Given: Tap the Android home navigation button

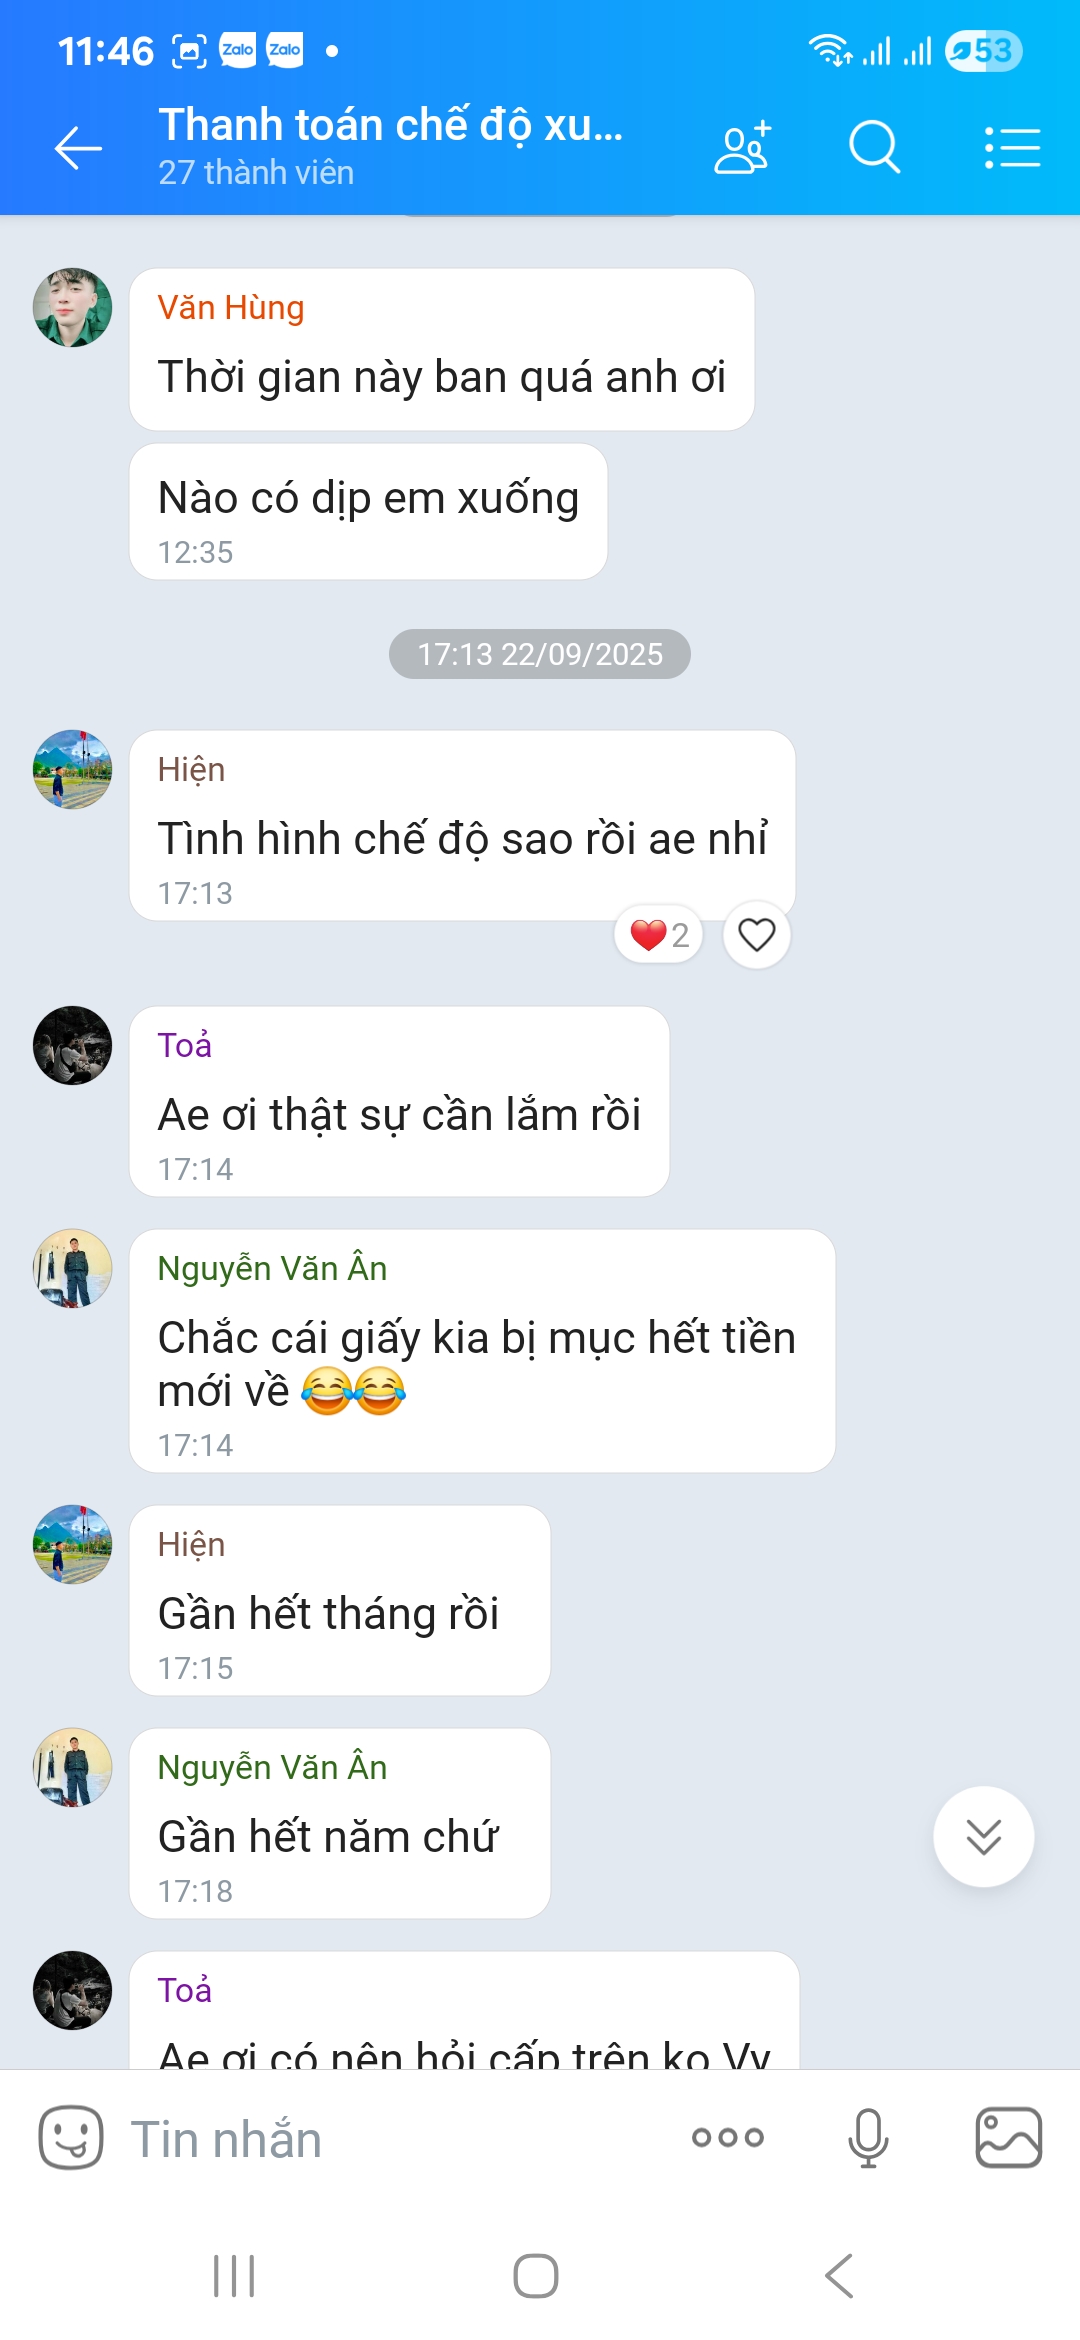Looking at the screenshot, I should click(536, 2276).
